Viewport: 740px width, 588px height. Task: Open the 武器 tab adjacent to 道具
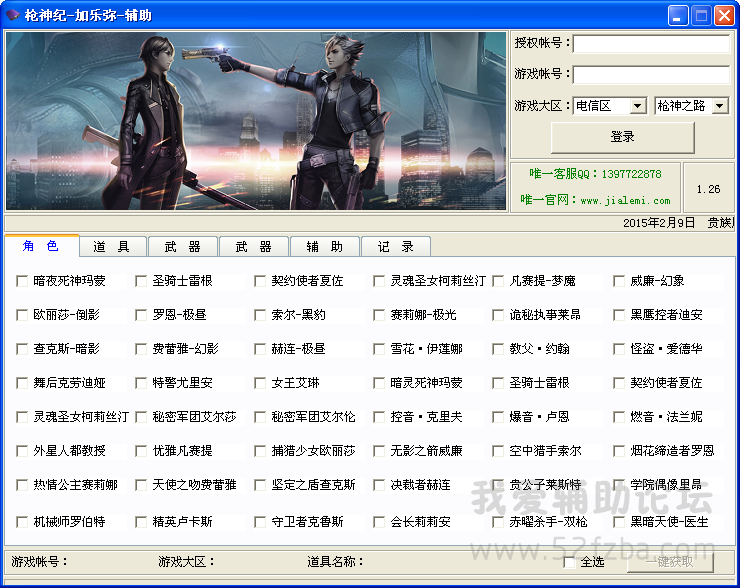[183, 247]
